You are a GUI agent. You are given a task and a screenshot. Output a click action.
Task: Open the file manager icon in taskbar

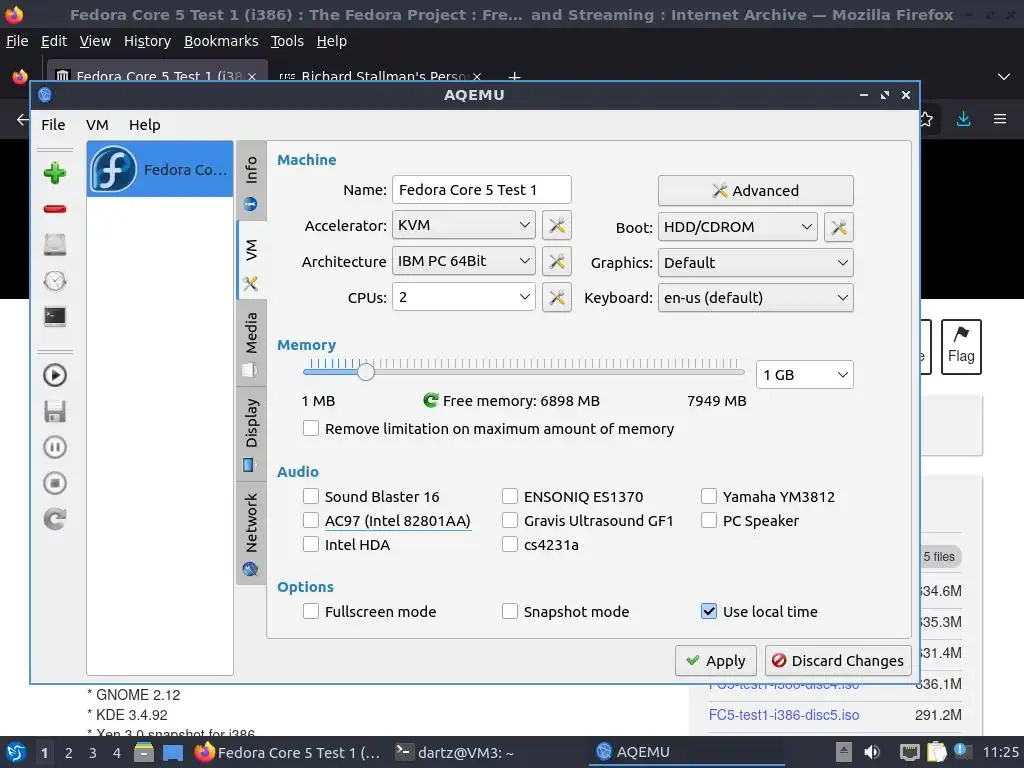point(144,752)
